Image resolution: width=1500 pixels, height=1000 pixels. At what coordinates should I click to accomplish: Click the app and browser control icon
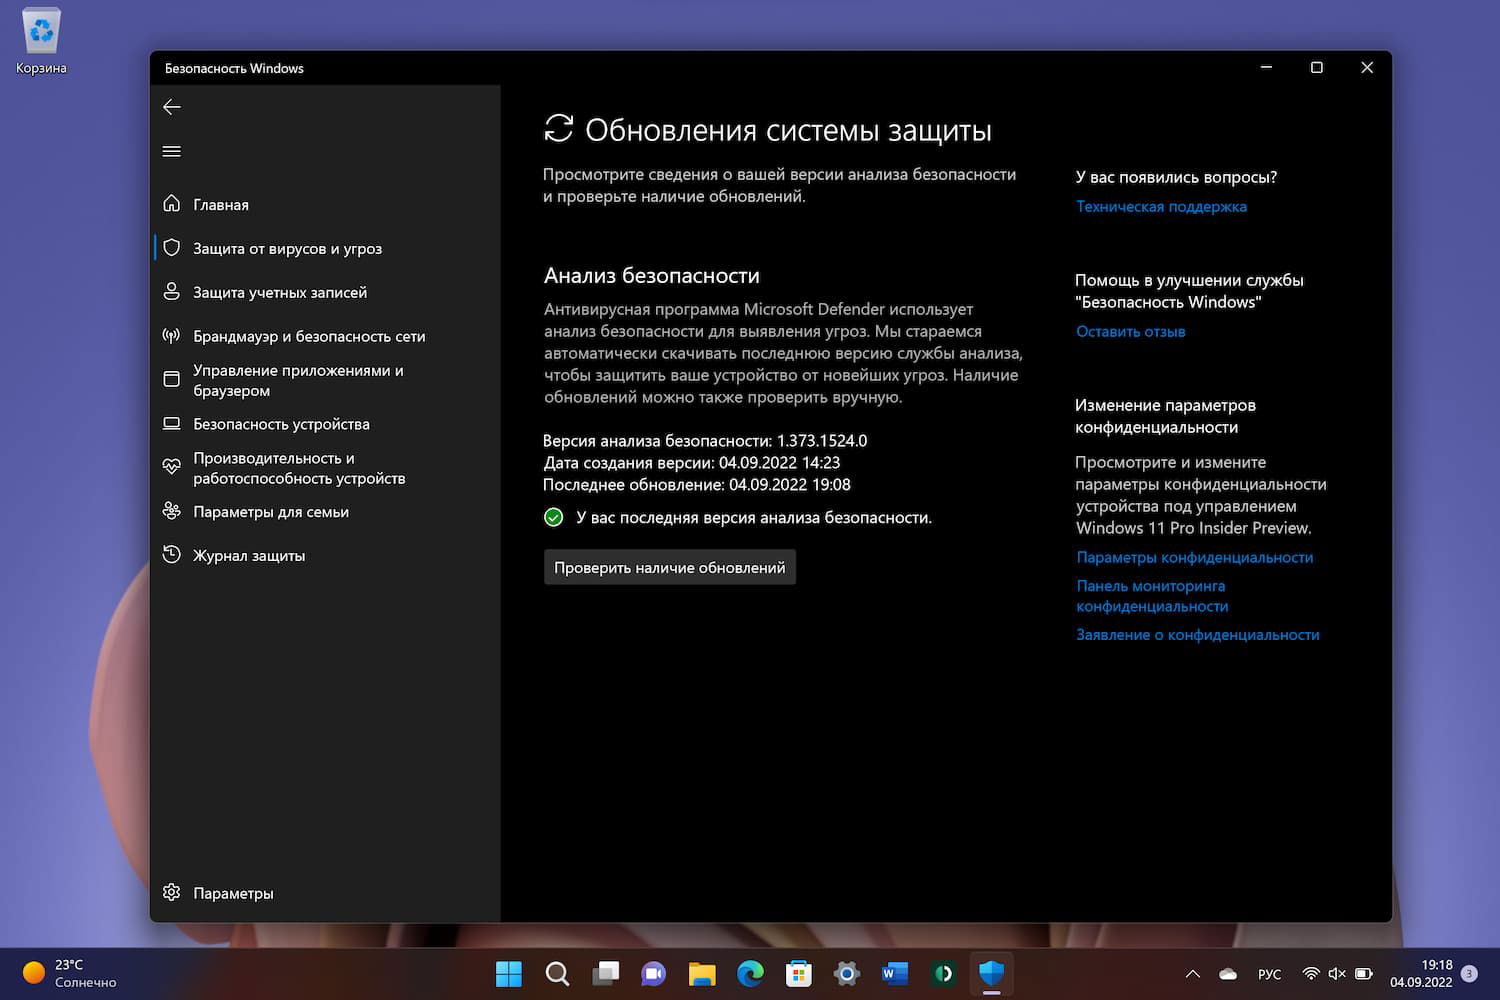[172, 380]
